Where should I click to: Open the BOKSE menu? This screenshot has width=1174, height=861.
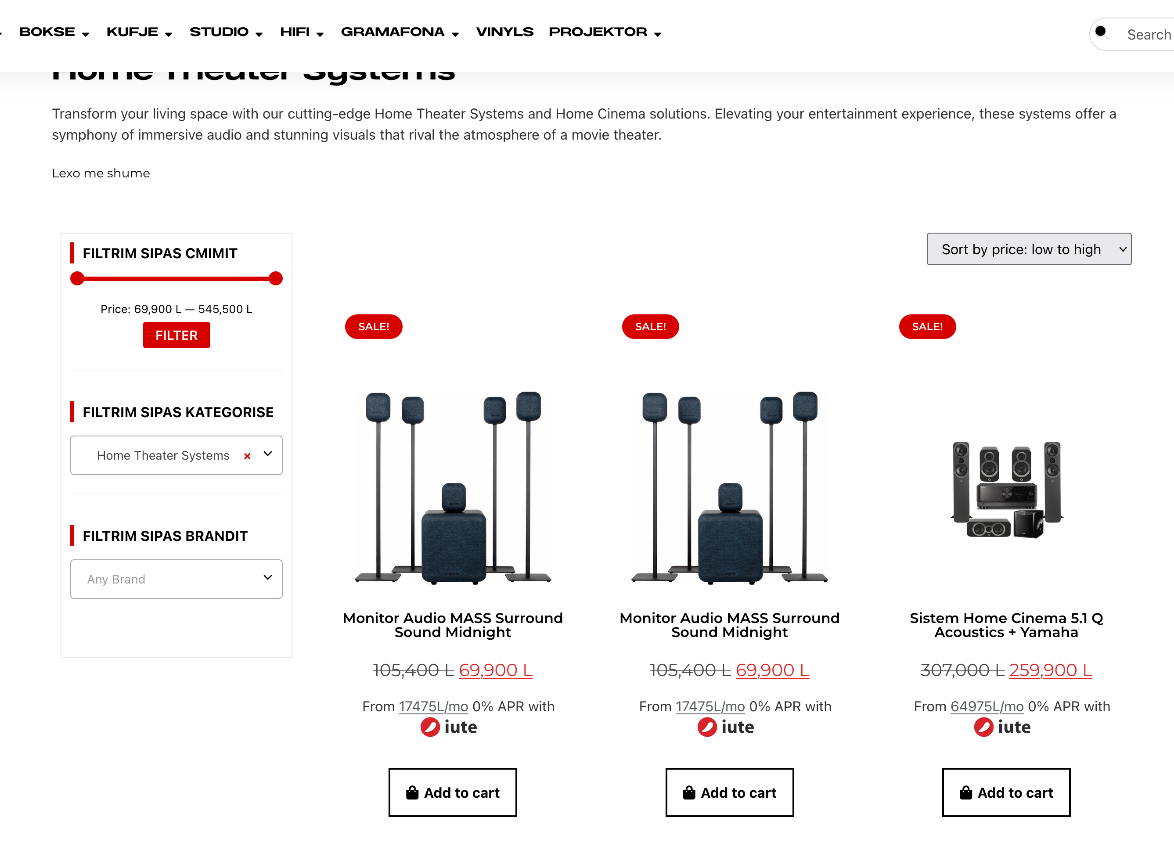click(x=54, y=32)
